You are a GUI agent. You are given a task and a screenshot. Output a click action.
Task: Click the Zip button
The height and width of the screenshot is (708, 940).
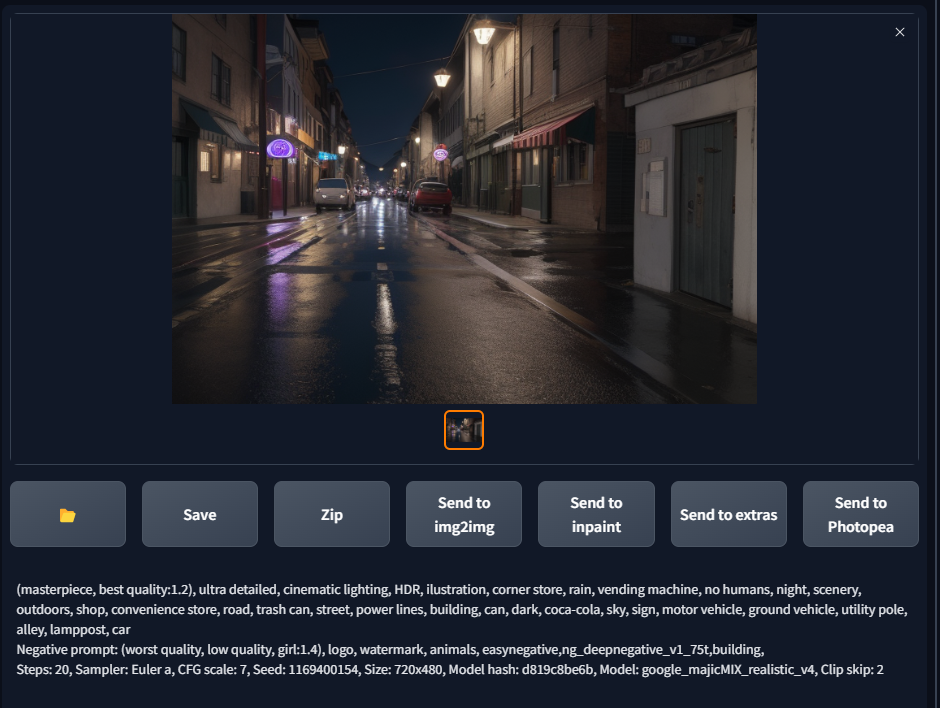tap(332, 514)
